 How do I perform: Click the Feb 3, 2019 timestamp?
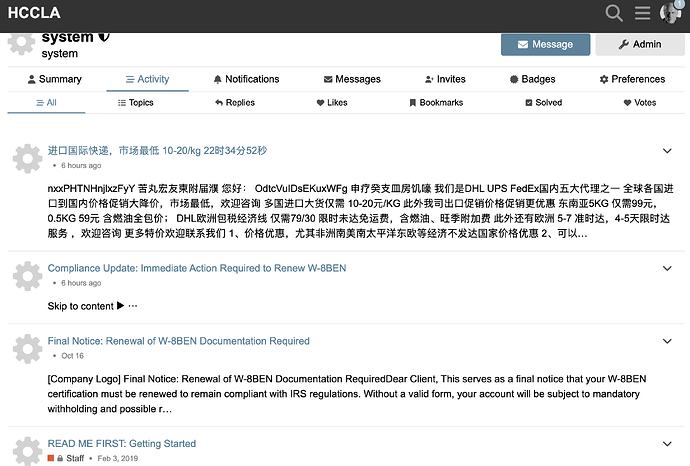point(117,458)
